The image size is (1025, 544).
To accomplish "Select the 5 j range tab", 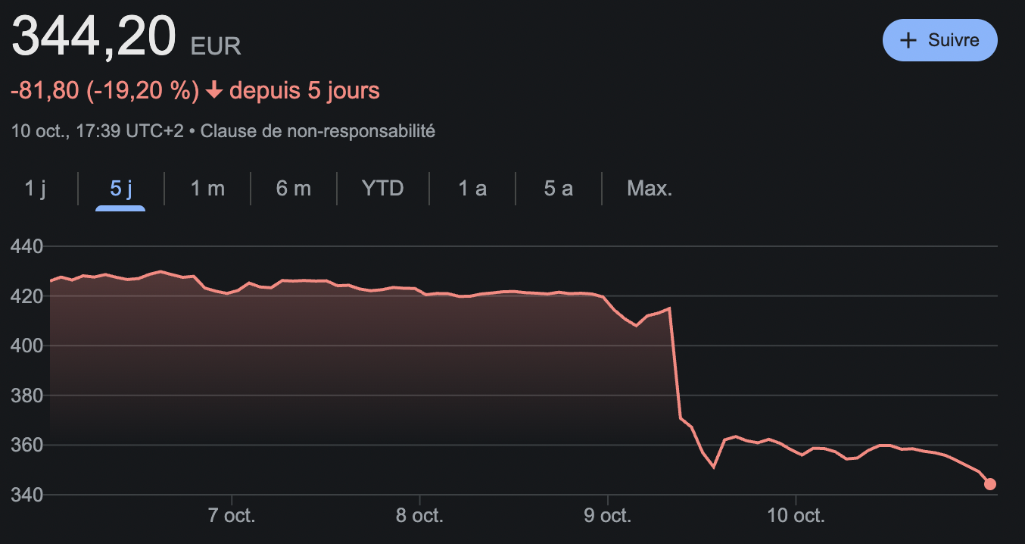I will point(121,188).
